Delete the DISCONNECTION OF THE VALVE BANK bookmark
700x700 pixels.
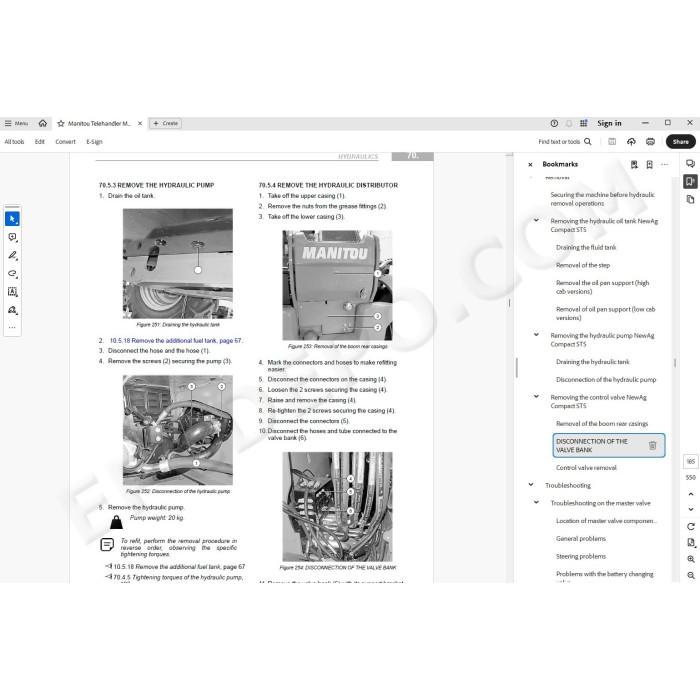point(652,446)
